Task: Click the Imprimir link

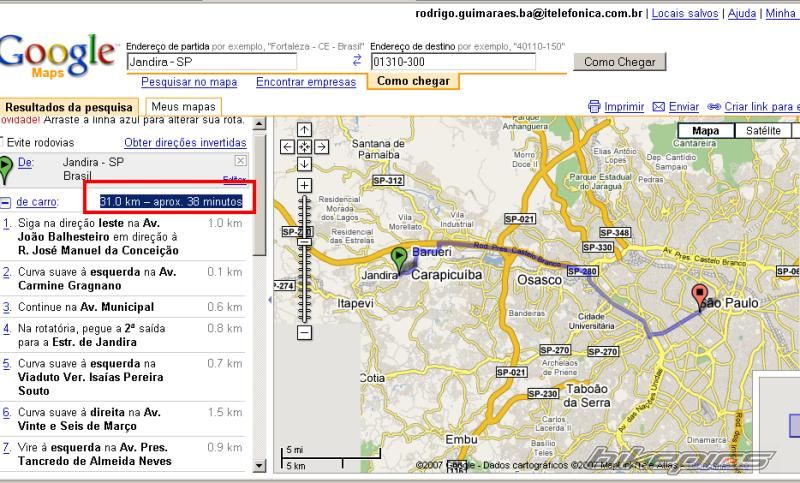Action: [624, 107]
